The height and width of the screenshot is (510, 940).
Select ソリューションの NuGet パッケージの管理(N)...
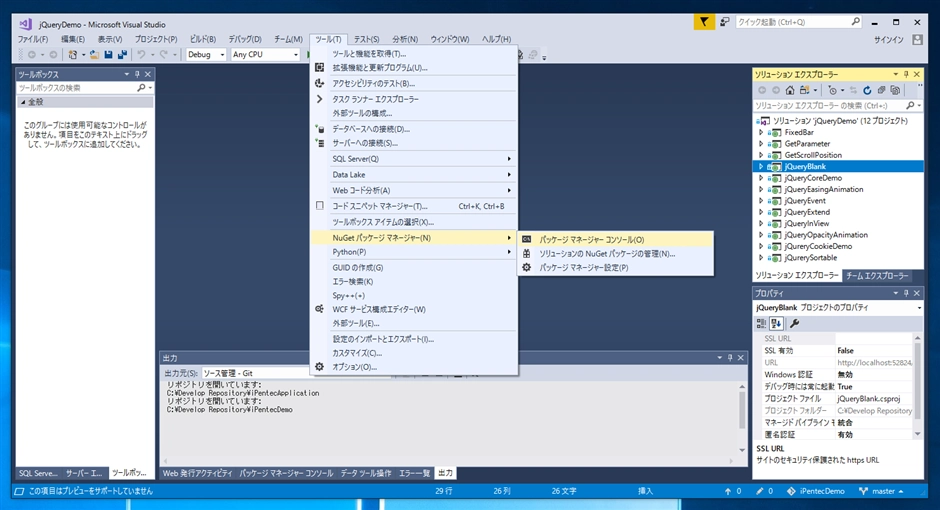616,254
